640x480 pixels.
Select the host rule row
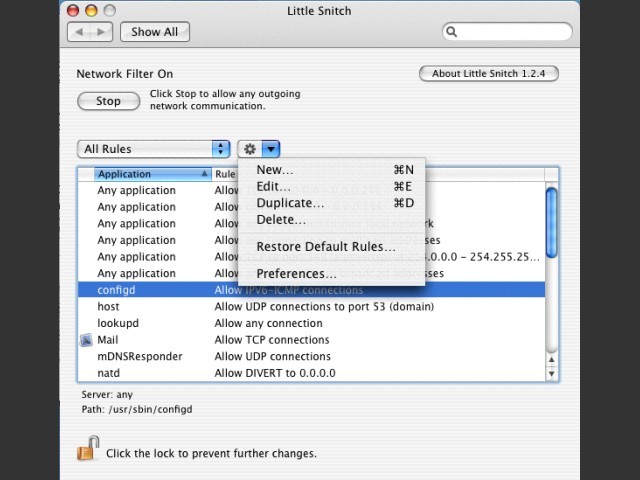click(311, 307)
